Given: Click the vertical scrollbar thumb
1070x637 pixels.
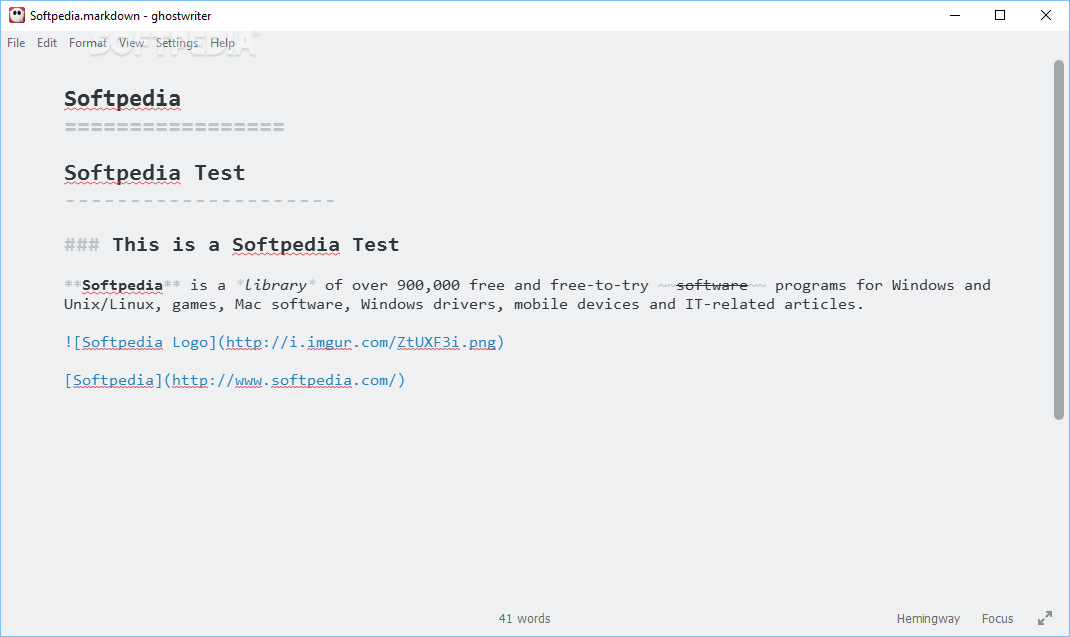Looking at the screenshot, I should point(1058,240).
